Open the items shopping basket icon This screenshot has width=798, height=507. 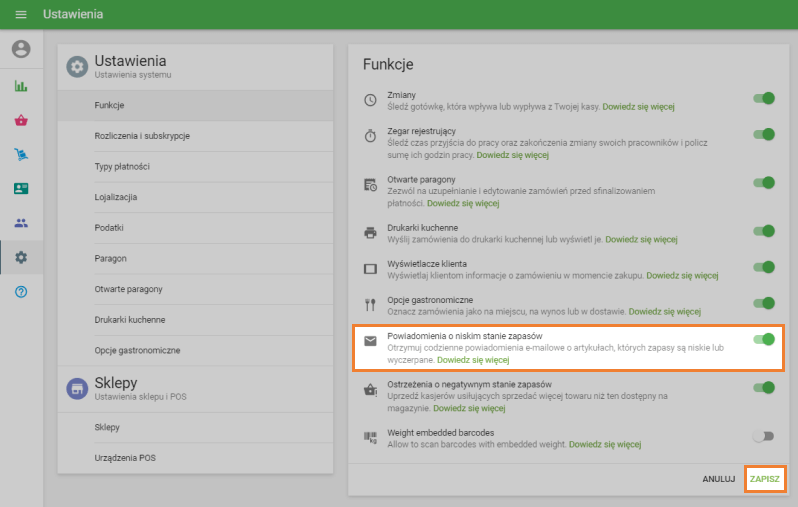tap(21, 120)
